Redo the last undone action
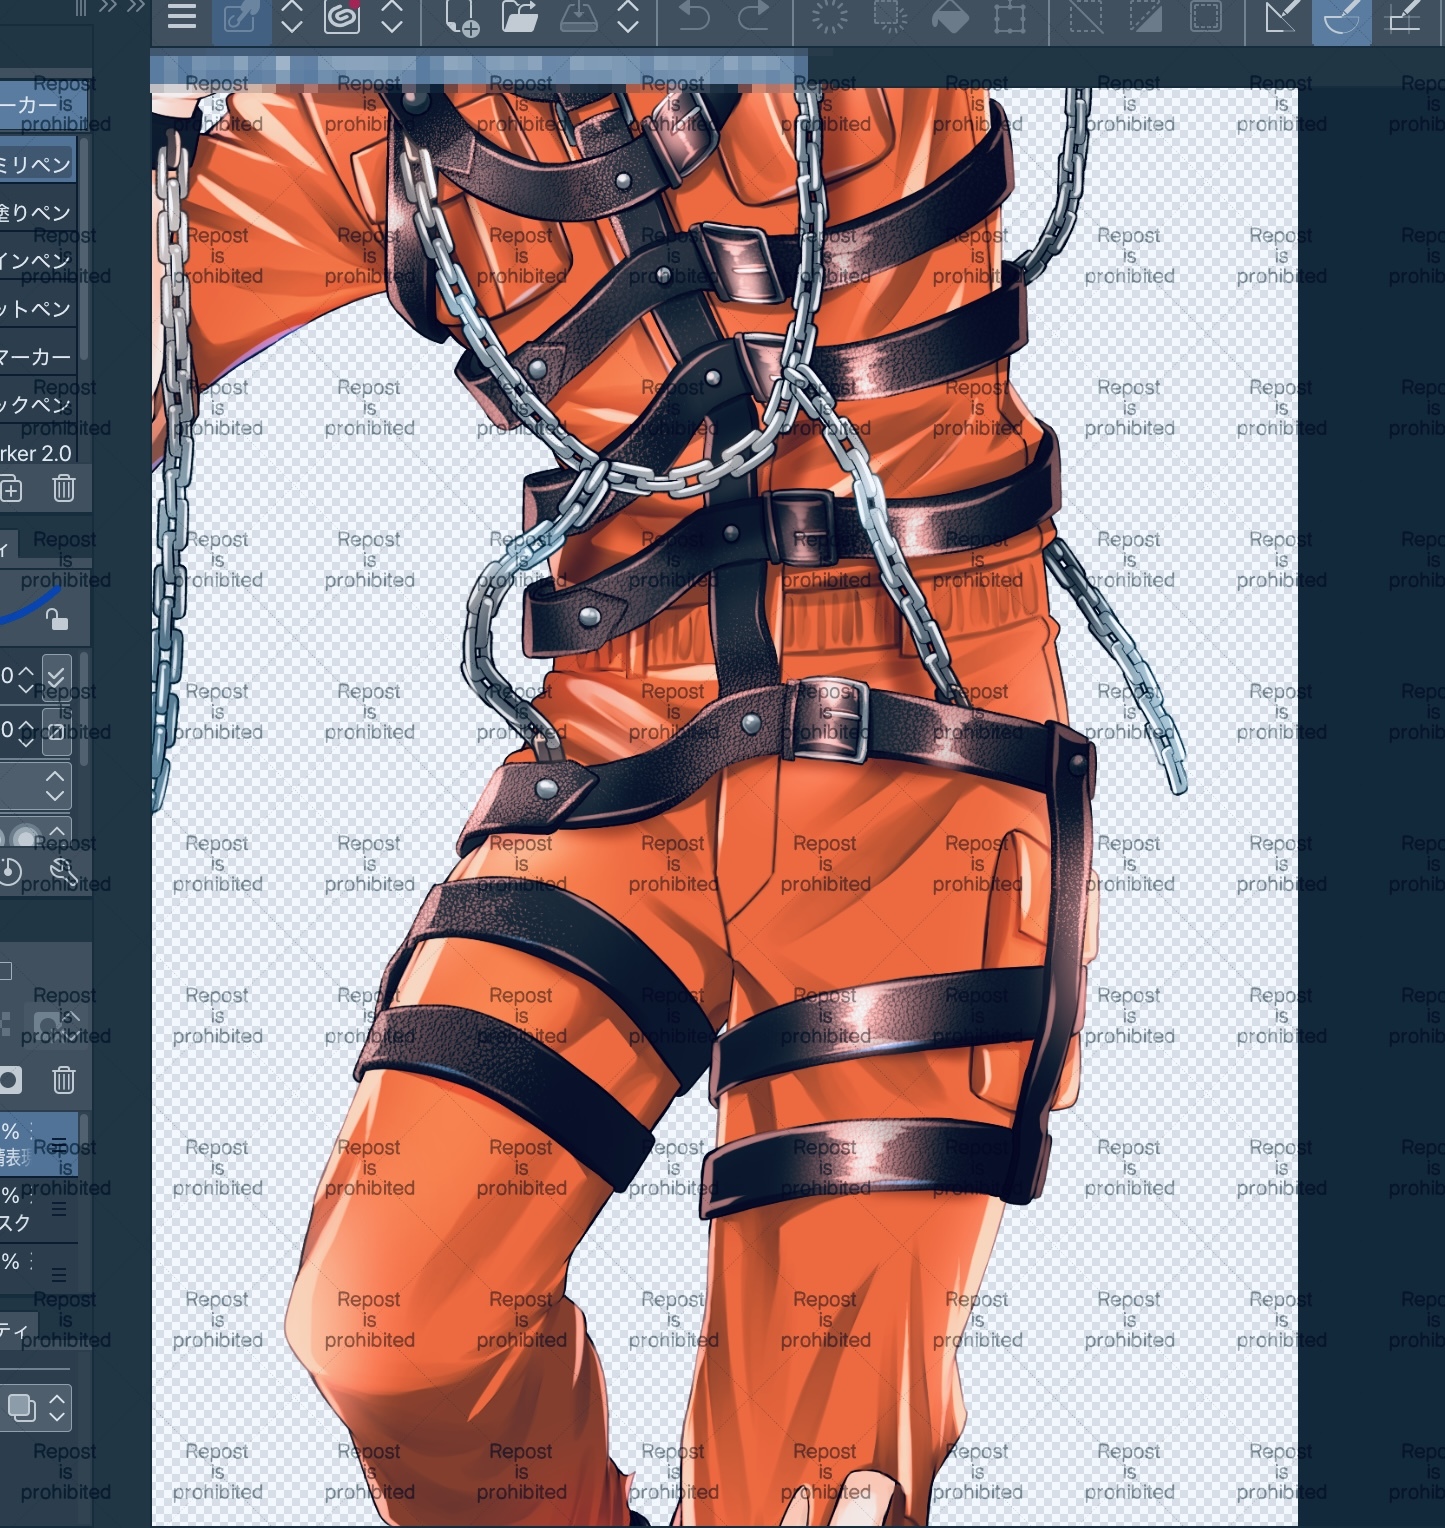Image resolution: width=1445 pixels, height=1528 pixels. click(753, 17)
